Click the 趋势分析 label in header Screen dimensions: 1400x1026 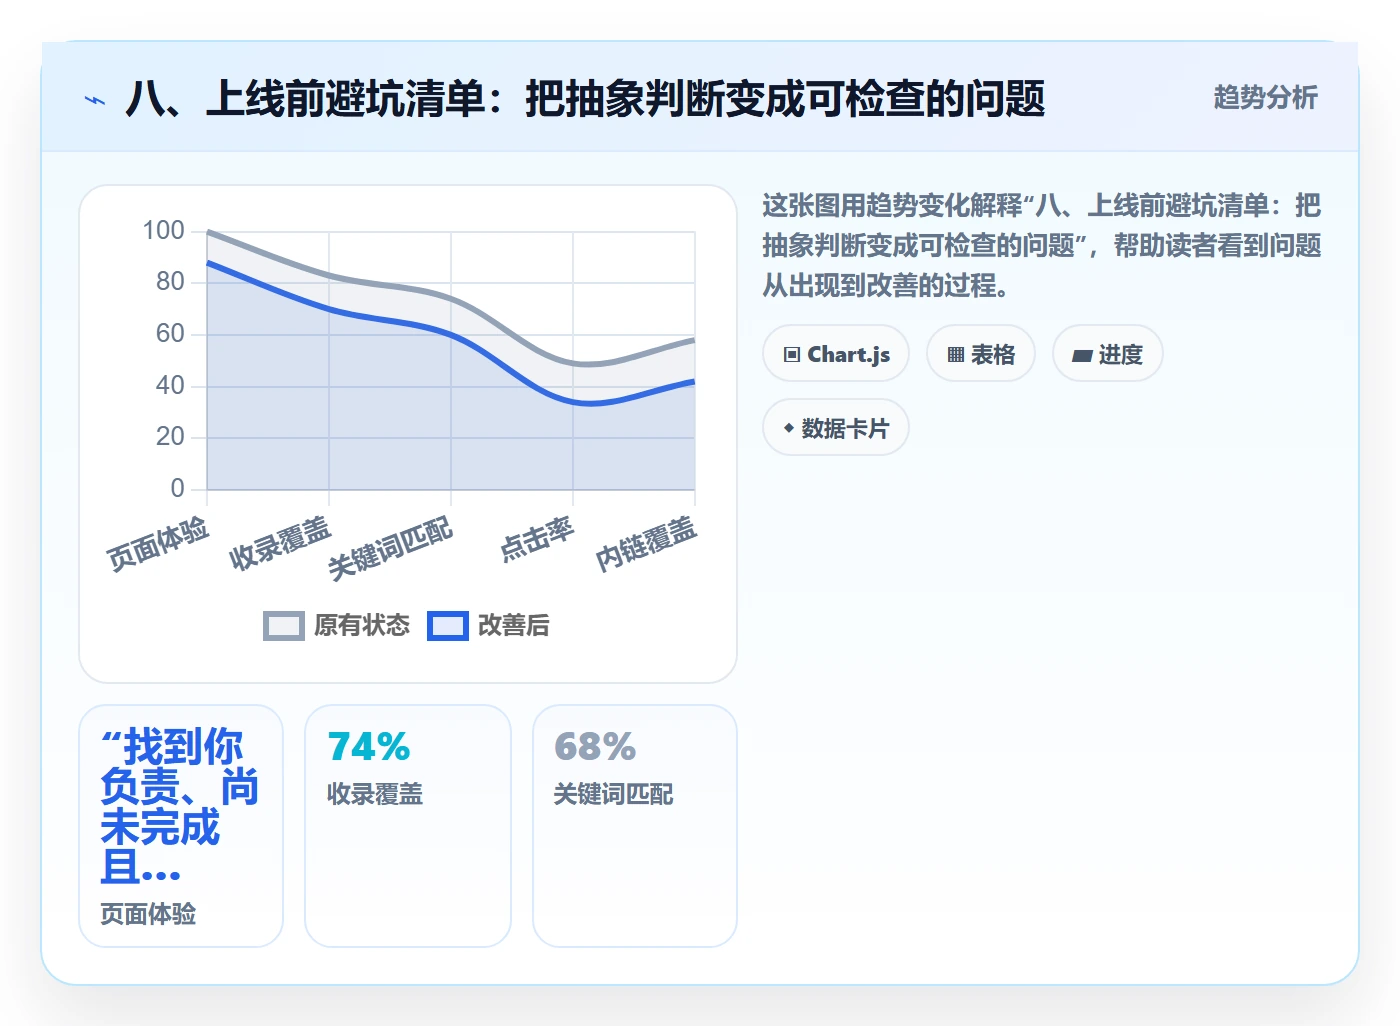point(1265,98)
